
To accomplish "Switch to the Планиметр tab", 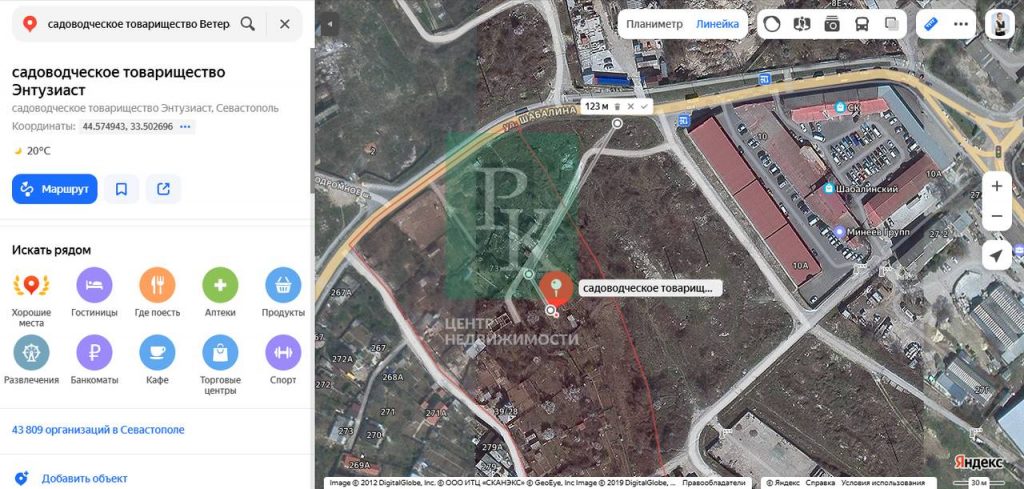I will tap(654, 24).
